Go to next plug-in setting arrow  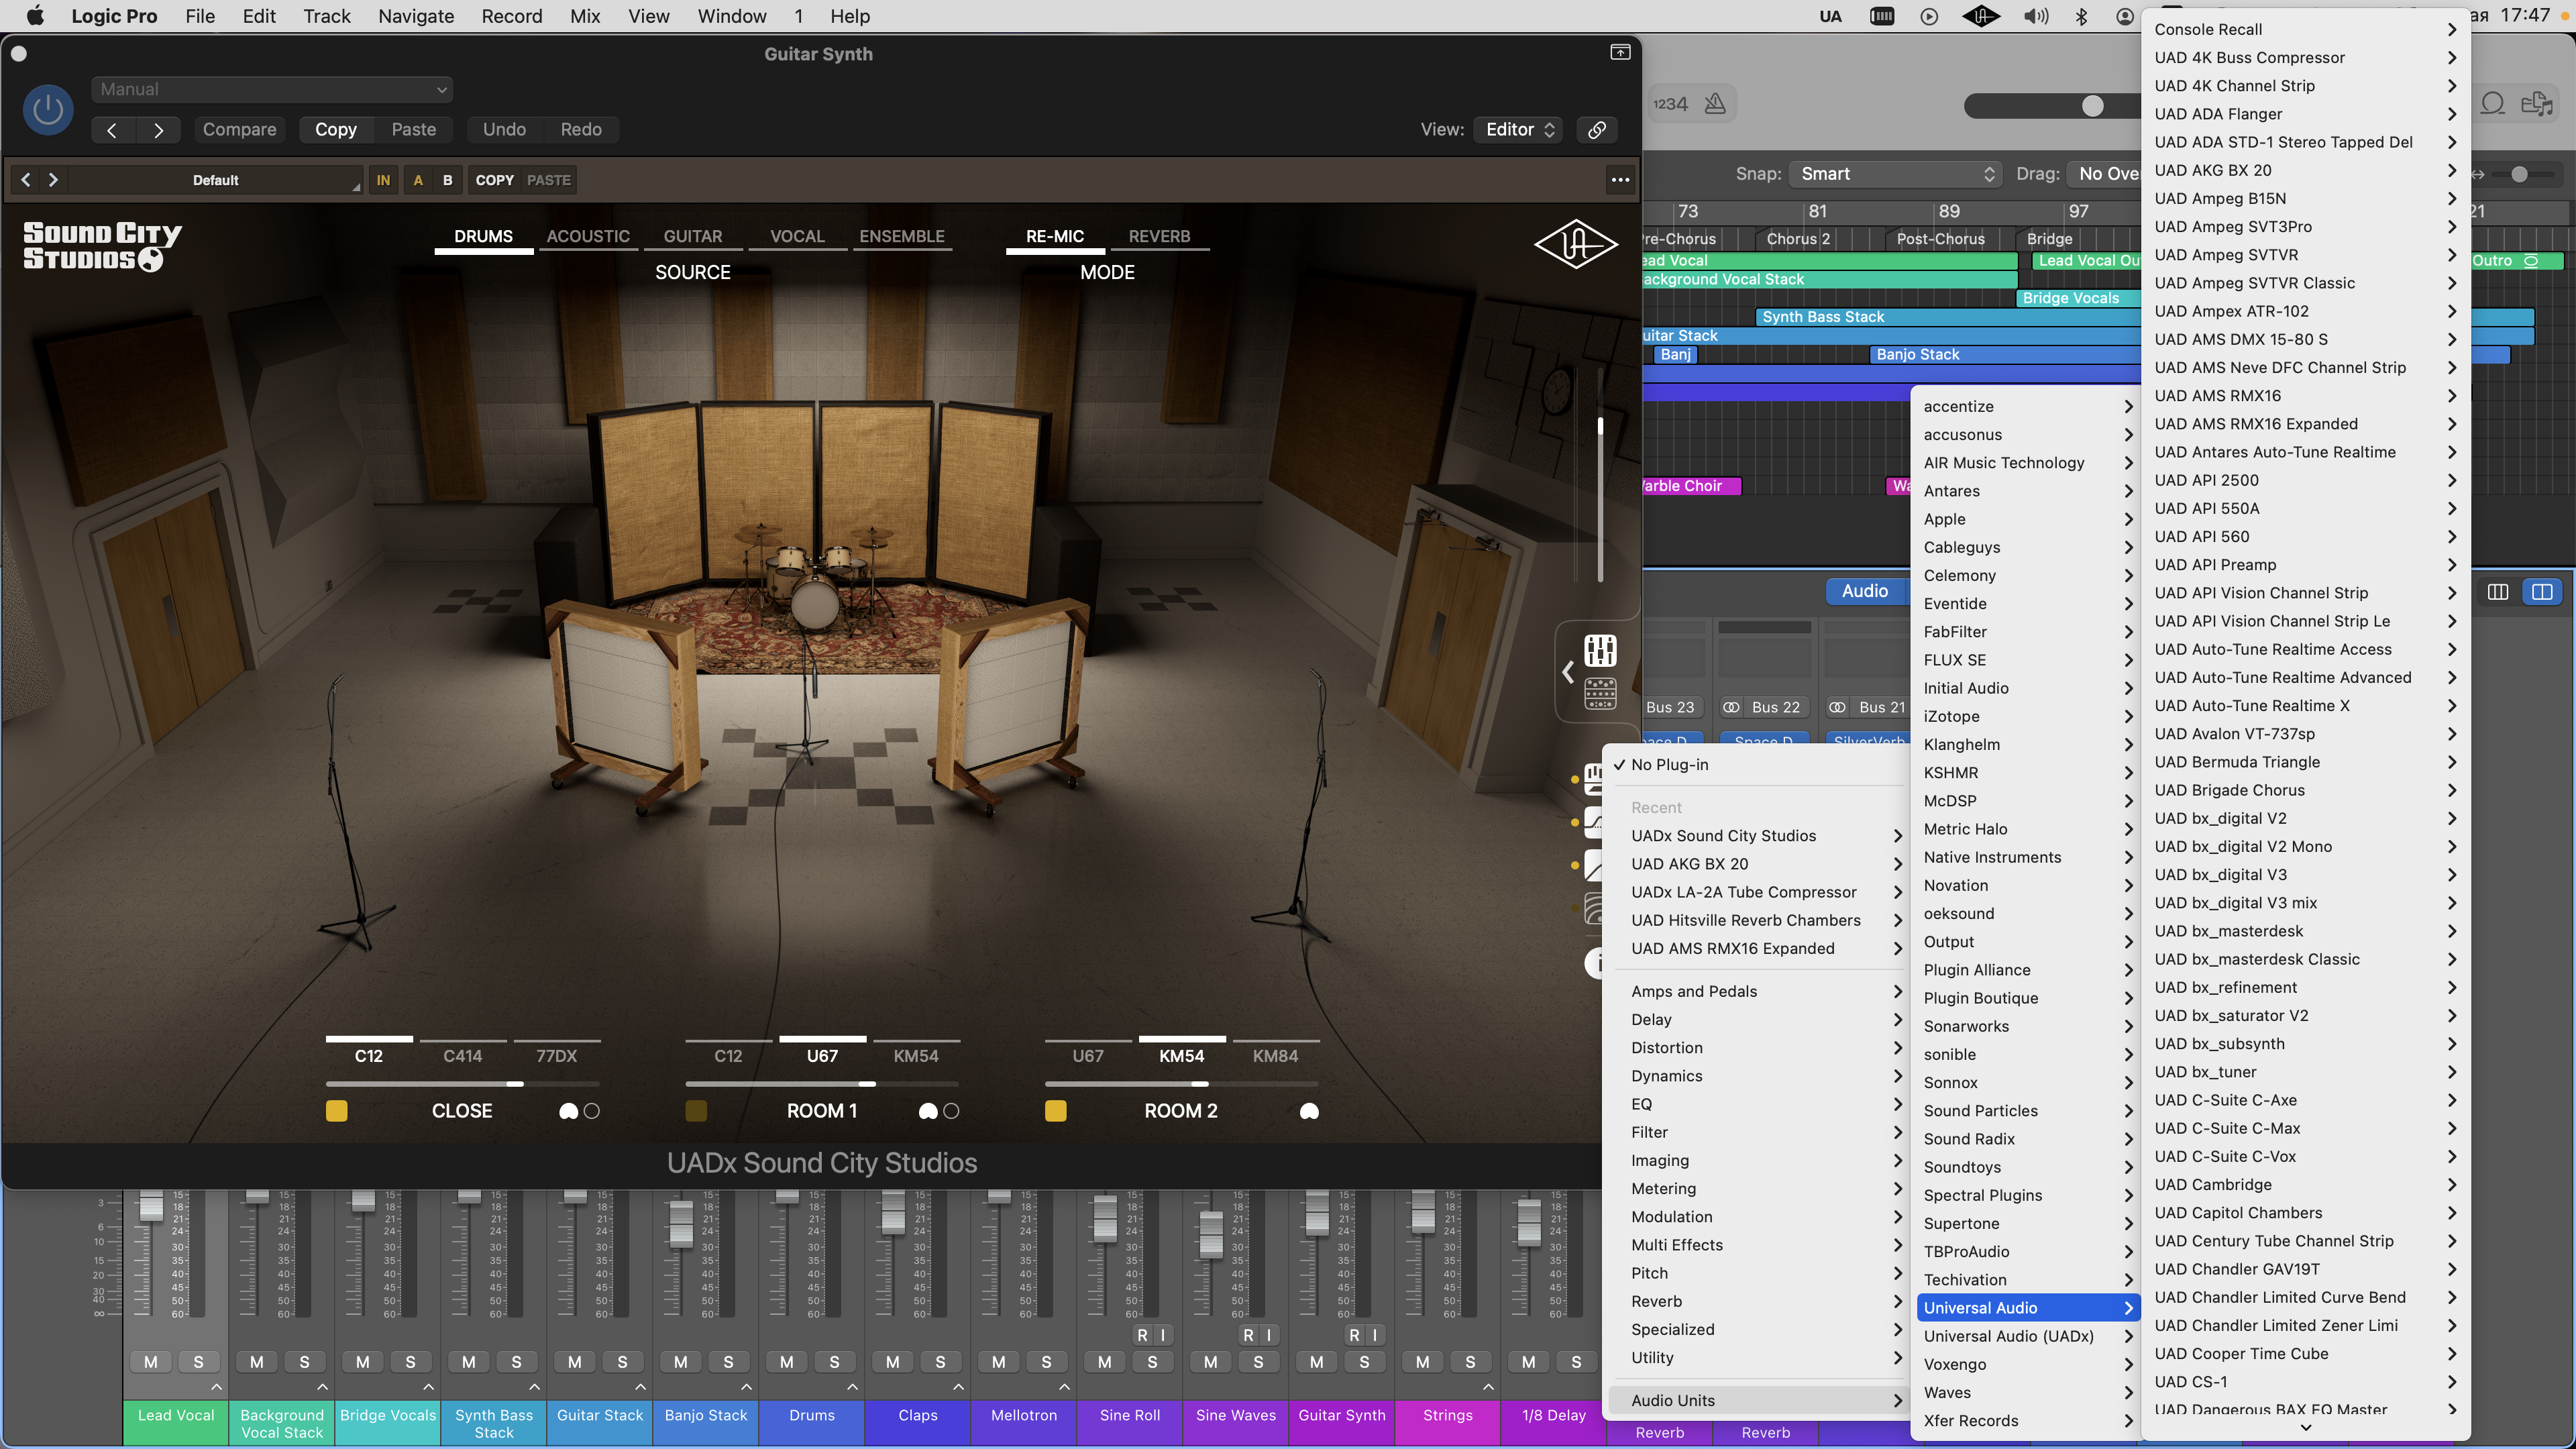coord(158,130)
